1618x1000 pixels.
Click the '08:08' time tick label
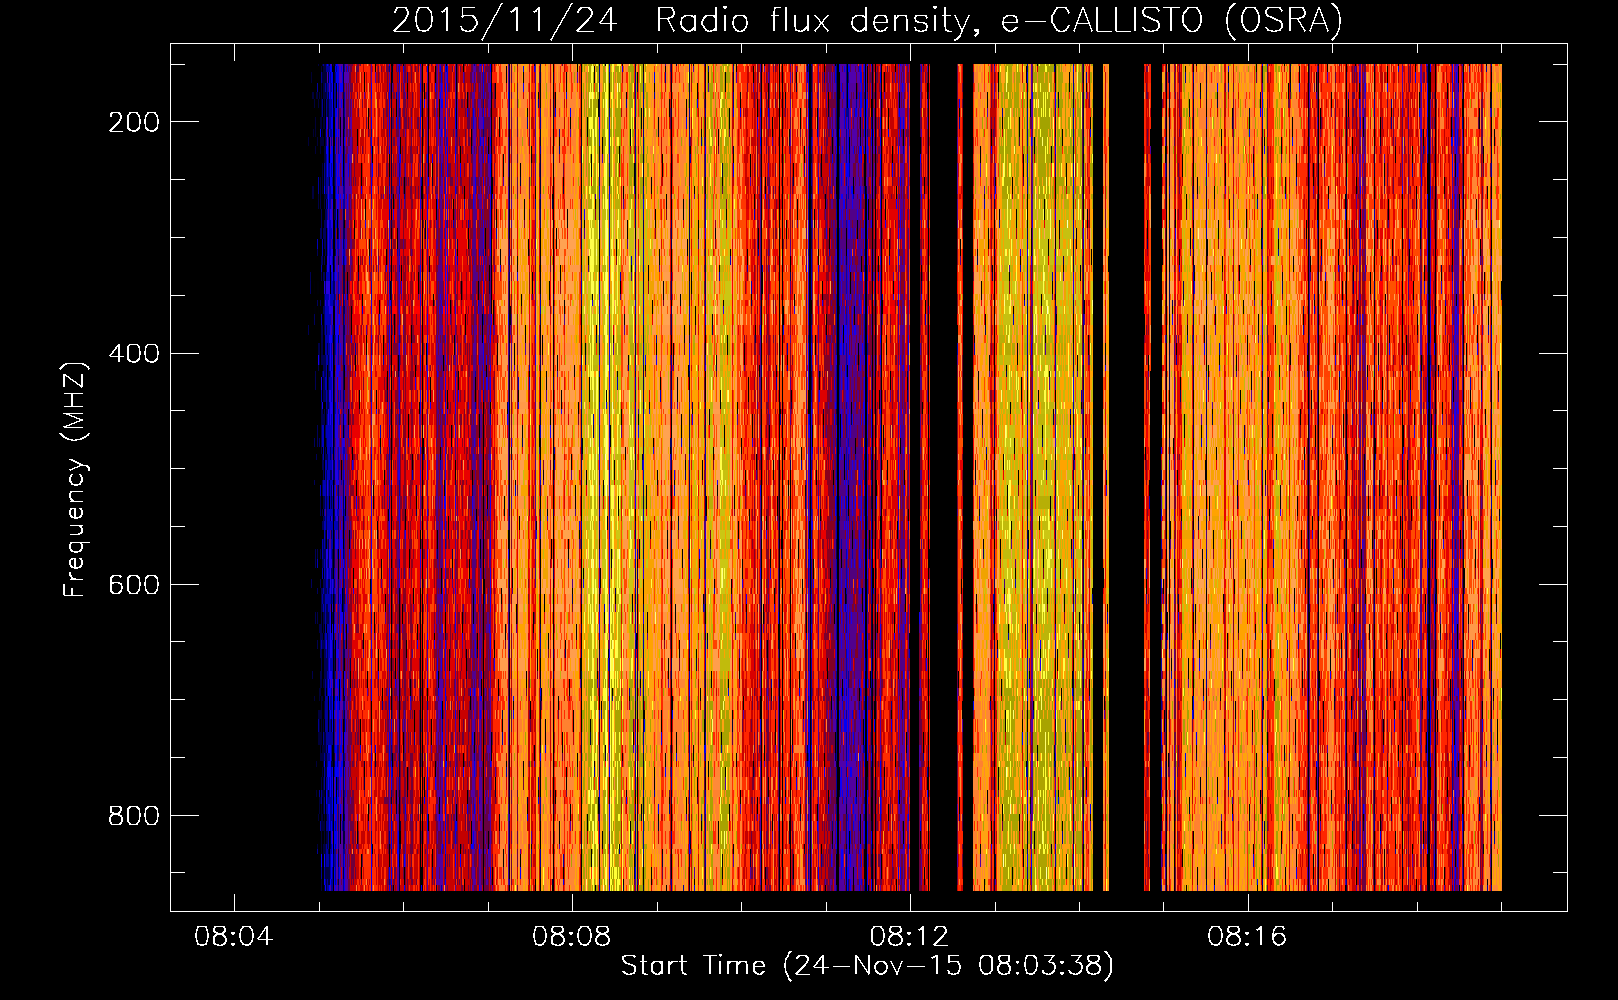pyautogui.click(x=572, y=937)
